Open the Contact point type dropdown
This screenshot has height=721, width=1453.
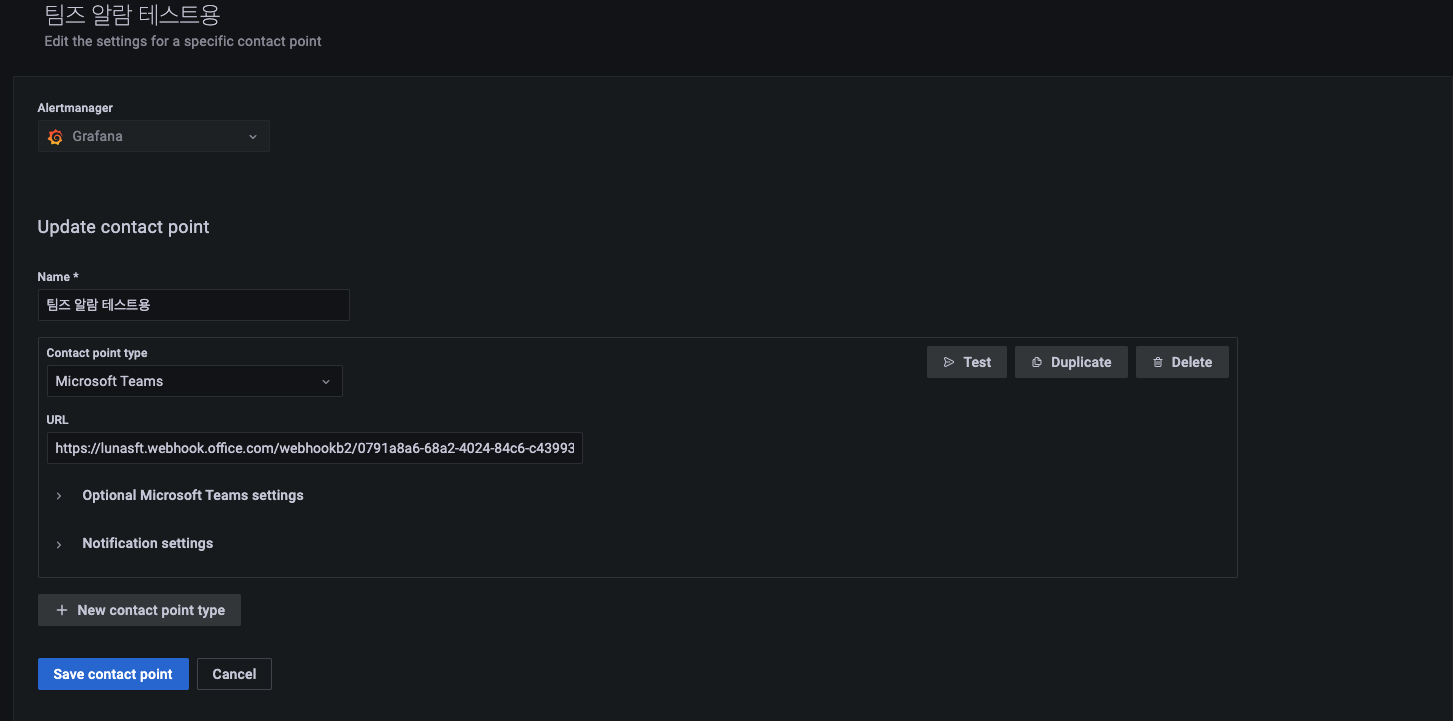(195, 381)
